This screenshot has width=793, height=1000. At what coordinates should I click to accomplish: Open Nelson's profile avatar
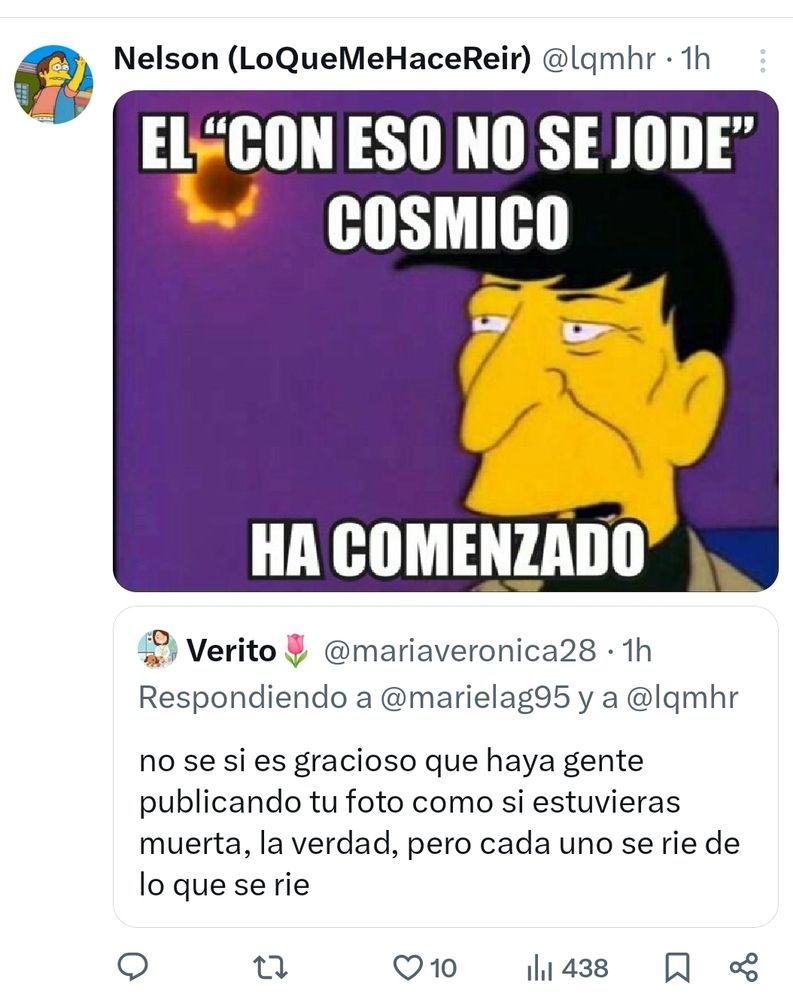click(x=54, y=84)
